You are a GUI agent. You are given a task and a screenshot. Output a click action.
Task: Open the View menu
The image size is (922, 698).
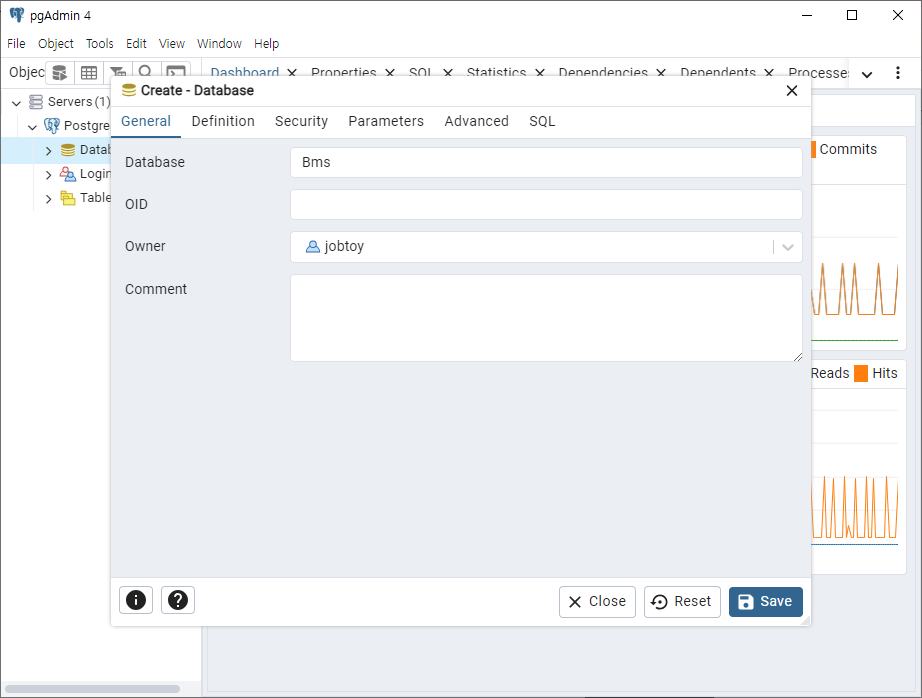(x=172, y=44)
